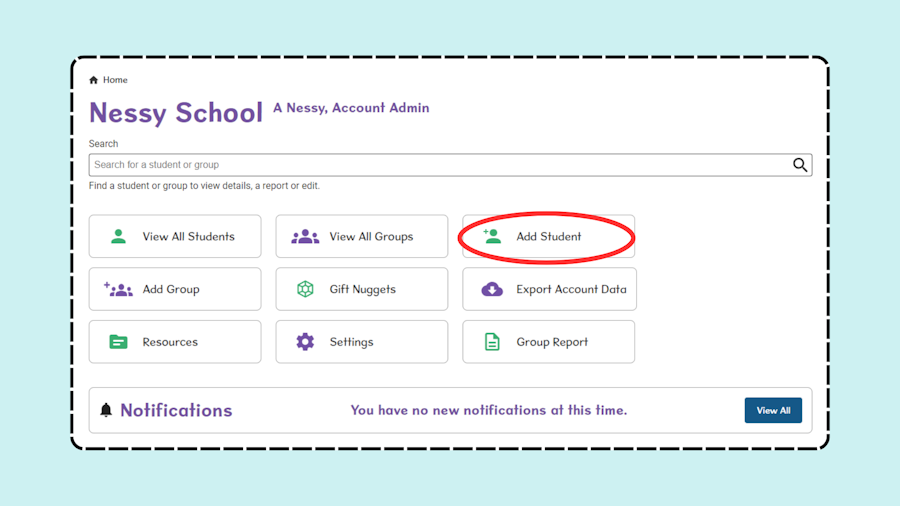Click the purple people icon for View All Groups
Image resolution: width=900 pixels, height=506 pixels.
[x=305, y=236]
